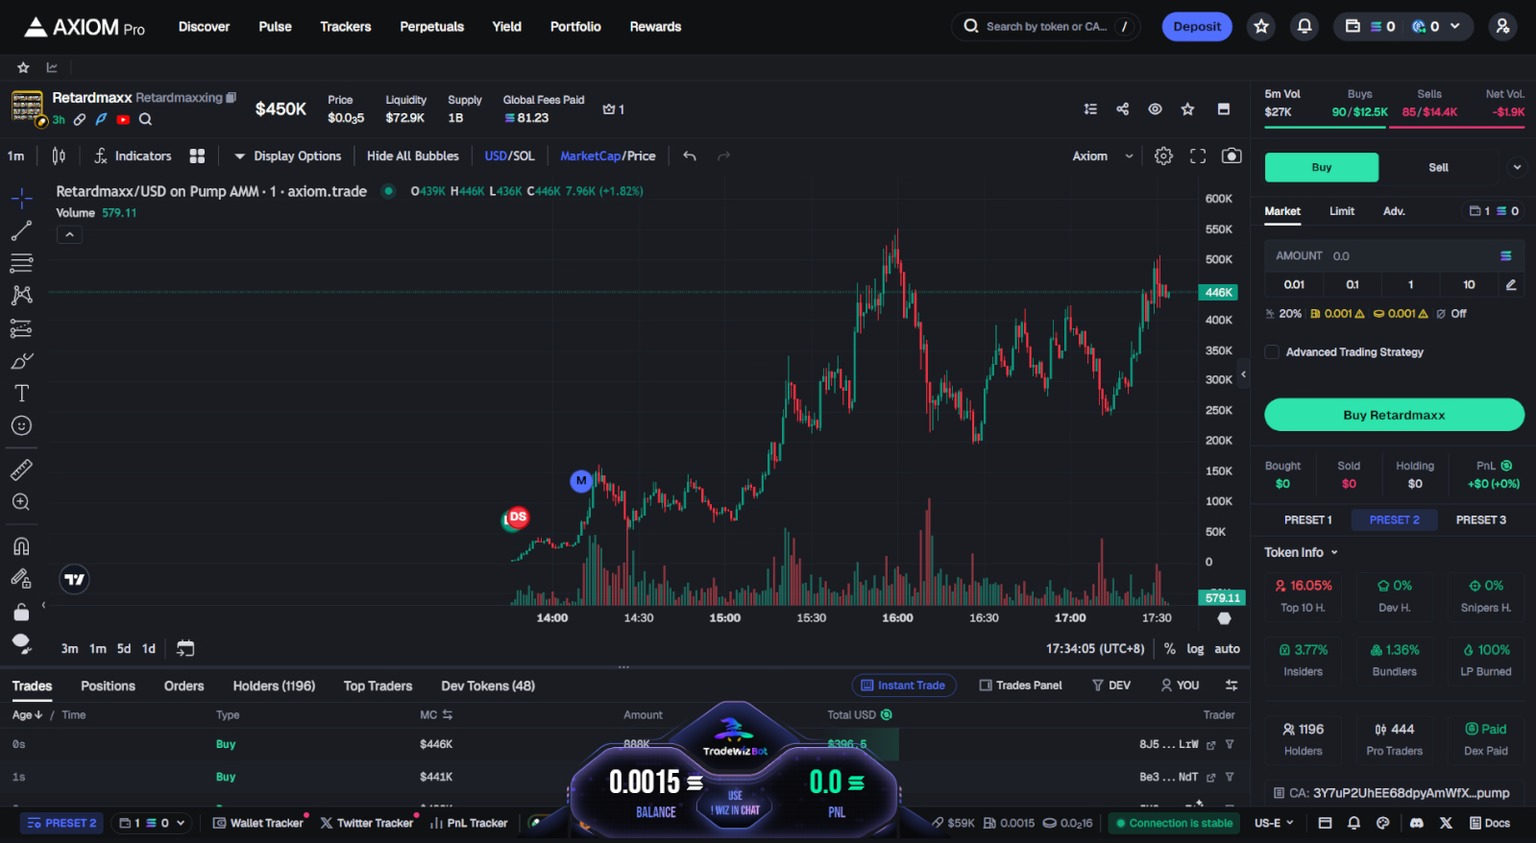Viewport: 1536px width, 843px height.
Task: Open the favorites star in top bar
Action: tap(1261, 27)
